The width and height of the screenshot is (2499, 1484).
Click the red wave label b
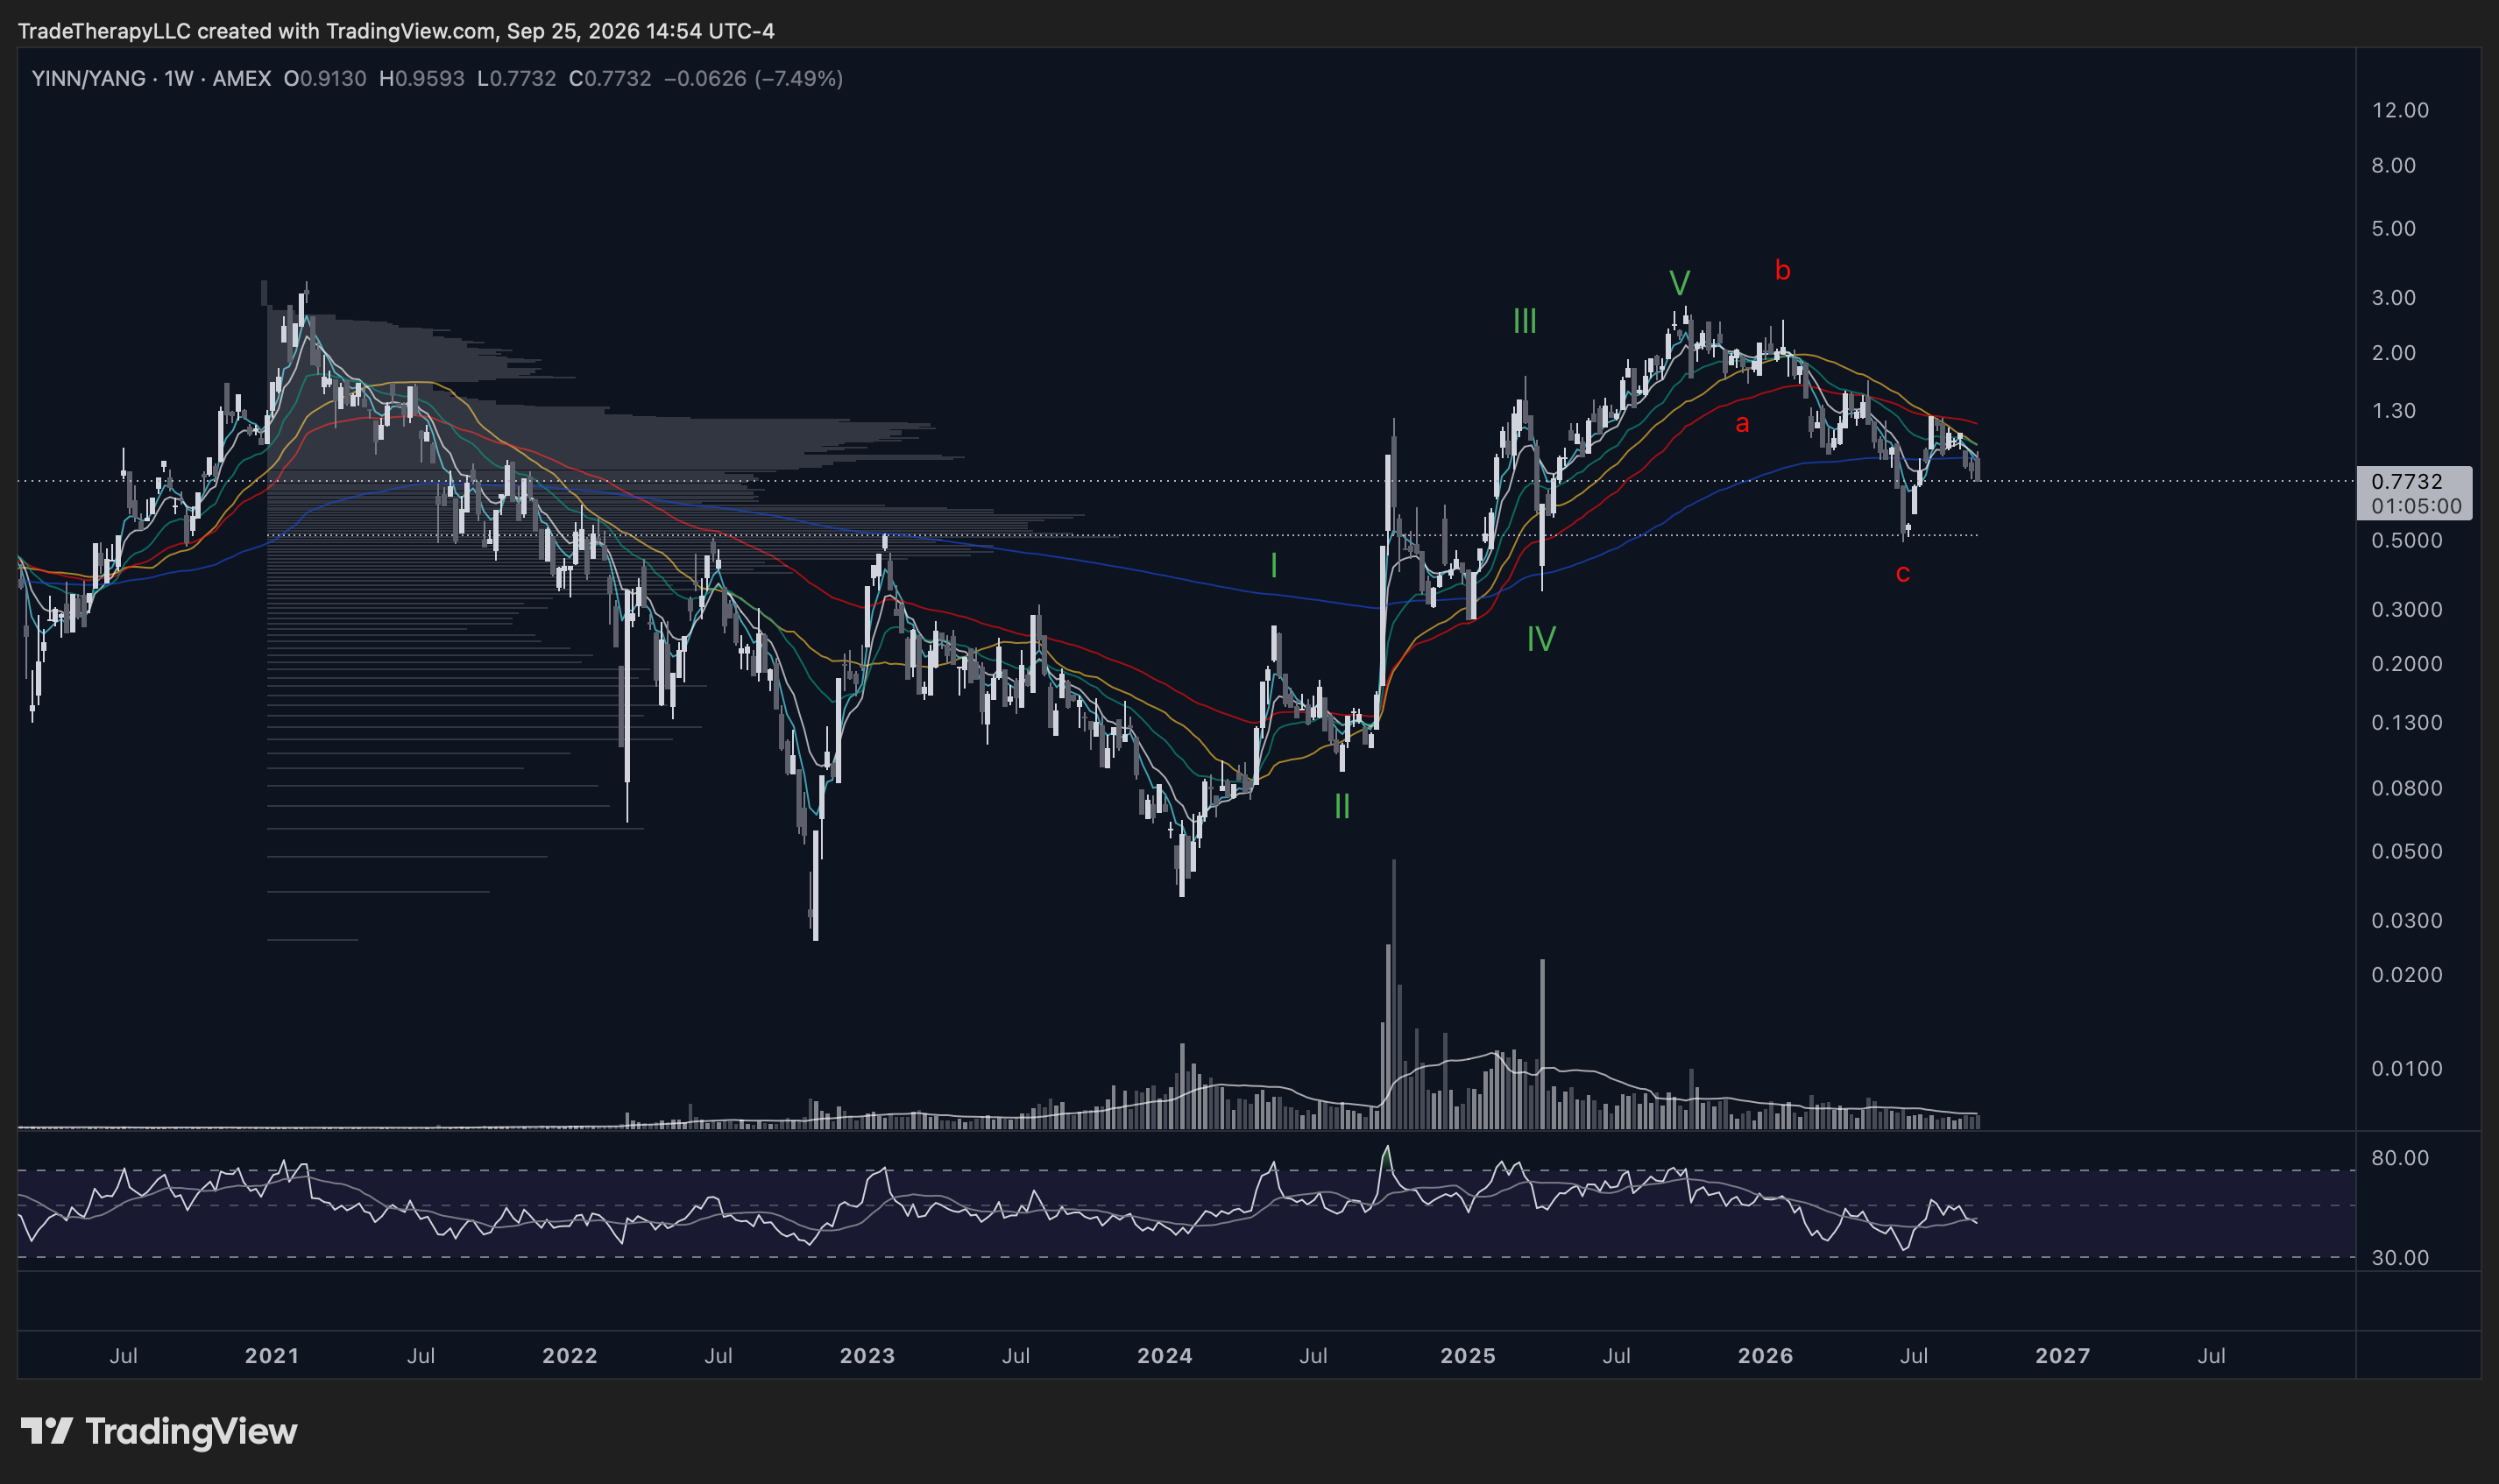1782,270
